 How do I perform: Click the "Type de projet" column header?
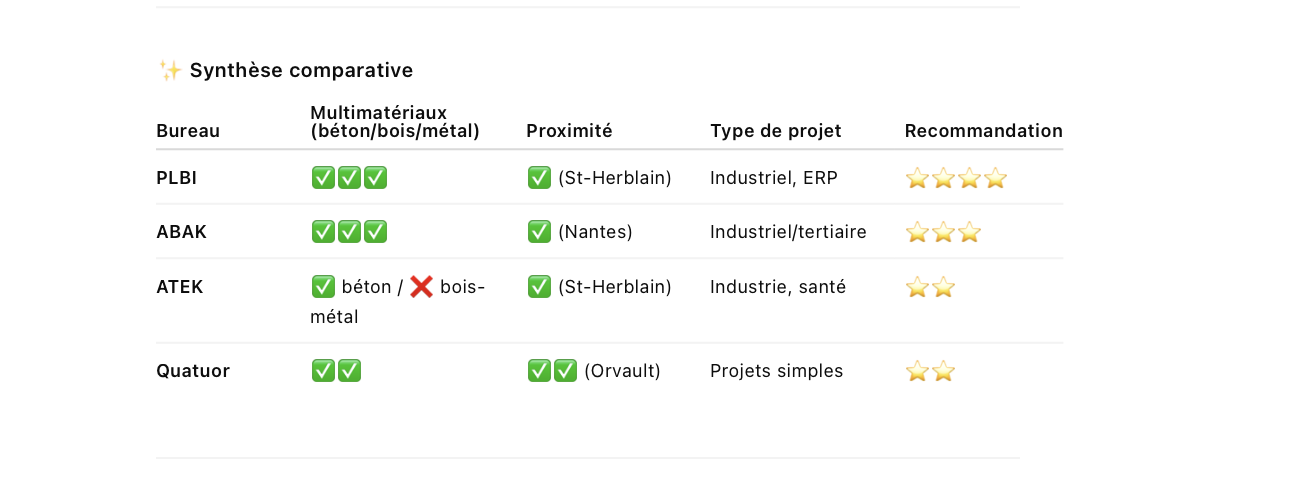775,131
